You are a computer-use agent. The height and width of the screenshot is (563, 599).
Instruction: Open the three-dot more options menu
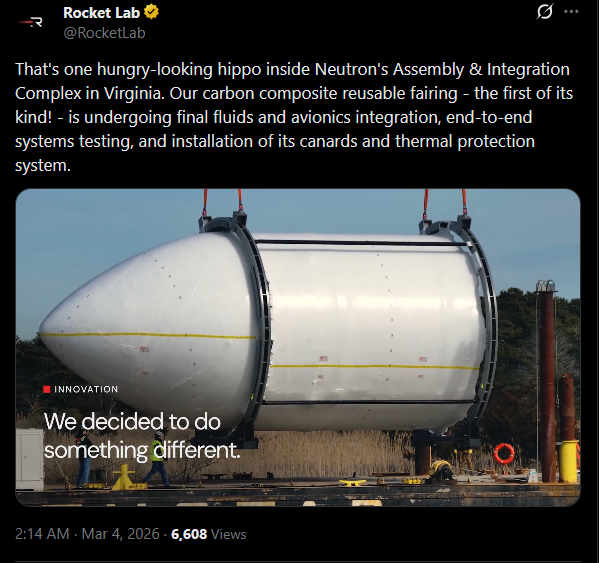[571, 11]
